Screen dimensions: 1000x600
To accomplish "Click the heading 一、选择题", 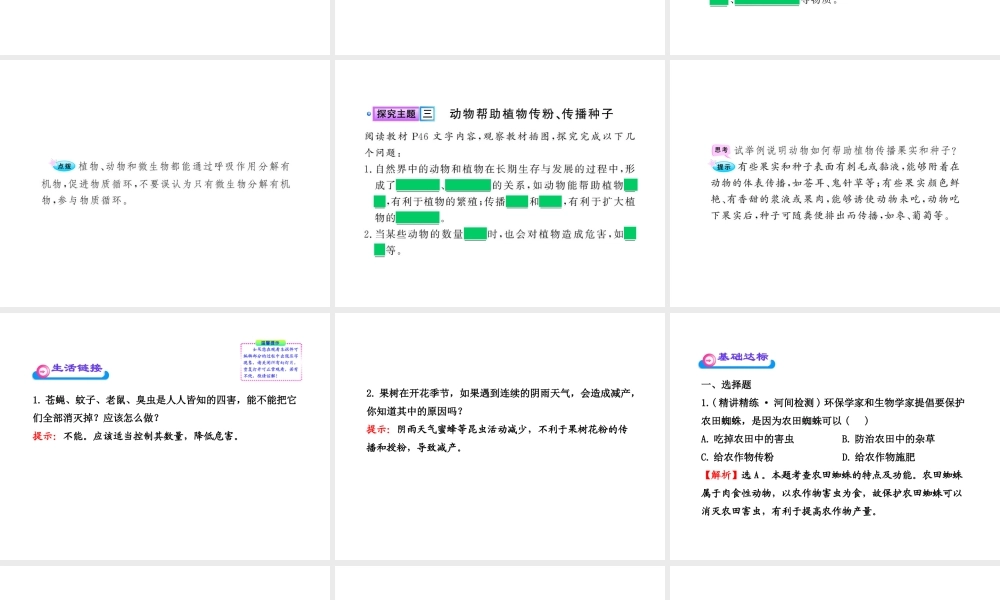I will pyautogui.click(x=726, y=384).
